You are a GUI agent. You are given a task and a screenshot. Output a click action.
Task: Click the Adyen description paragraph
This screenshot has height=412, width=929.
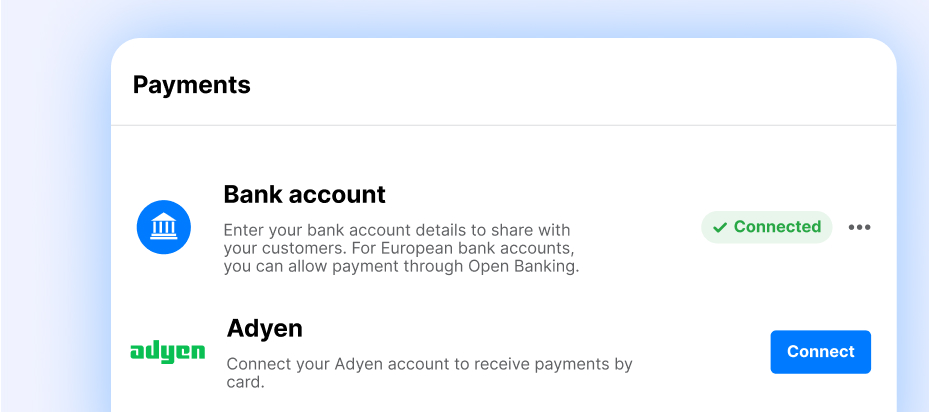(429, 373)
